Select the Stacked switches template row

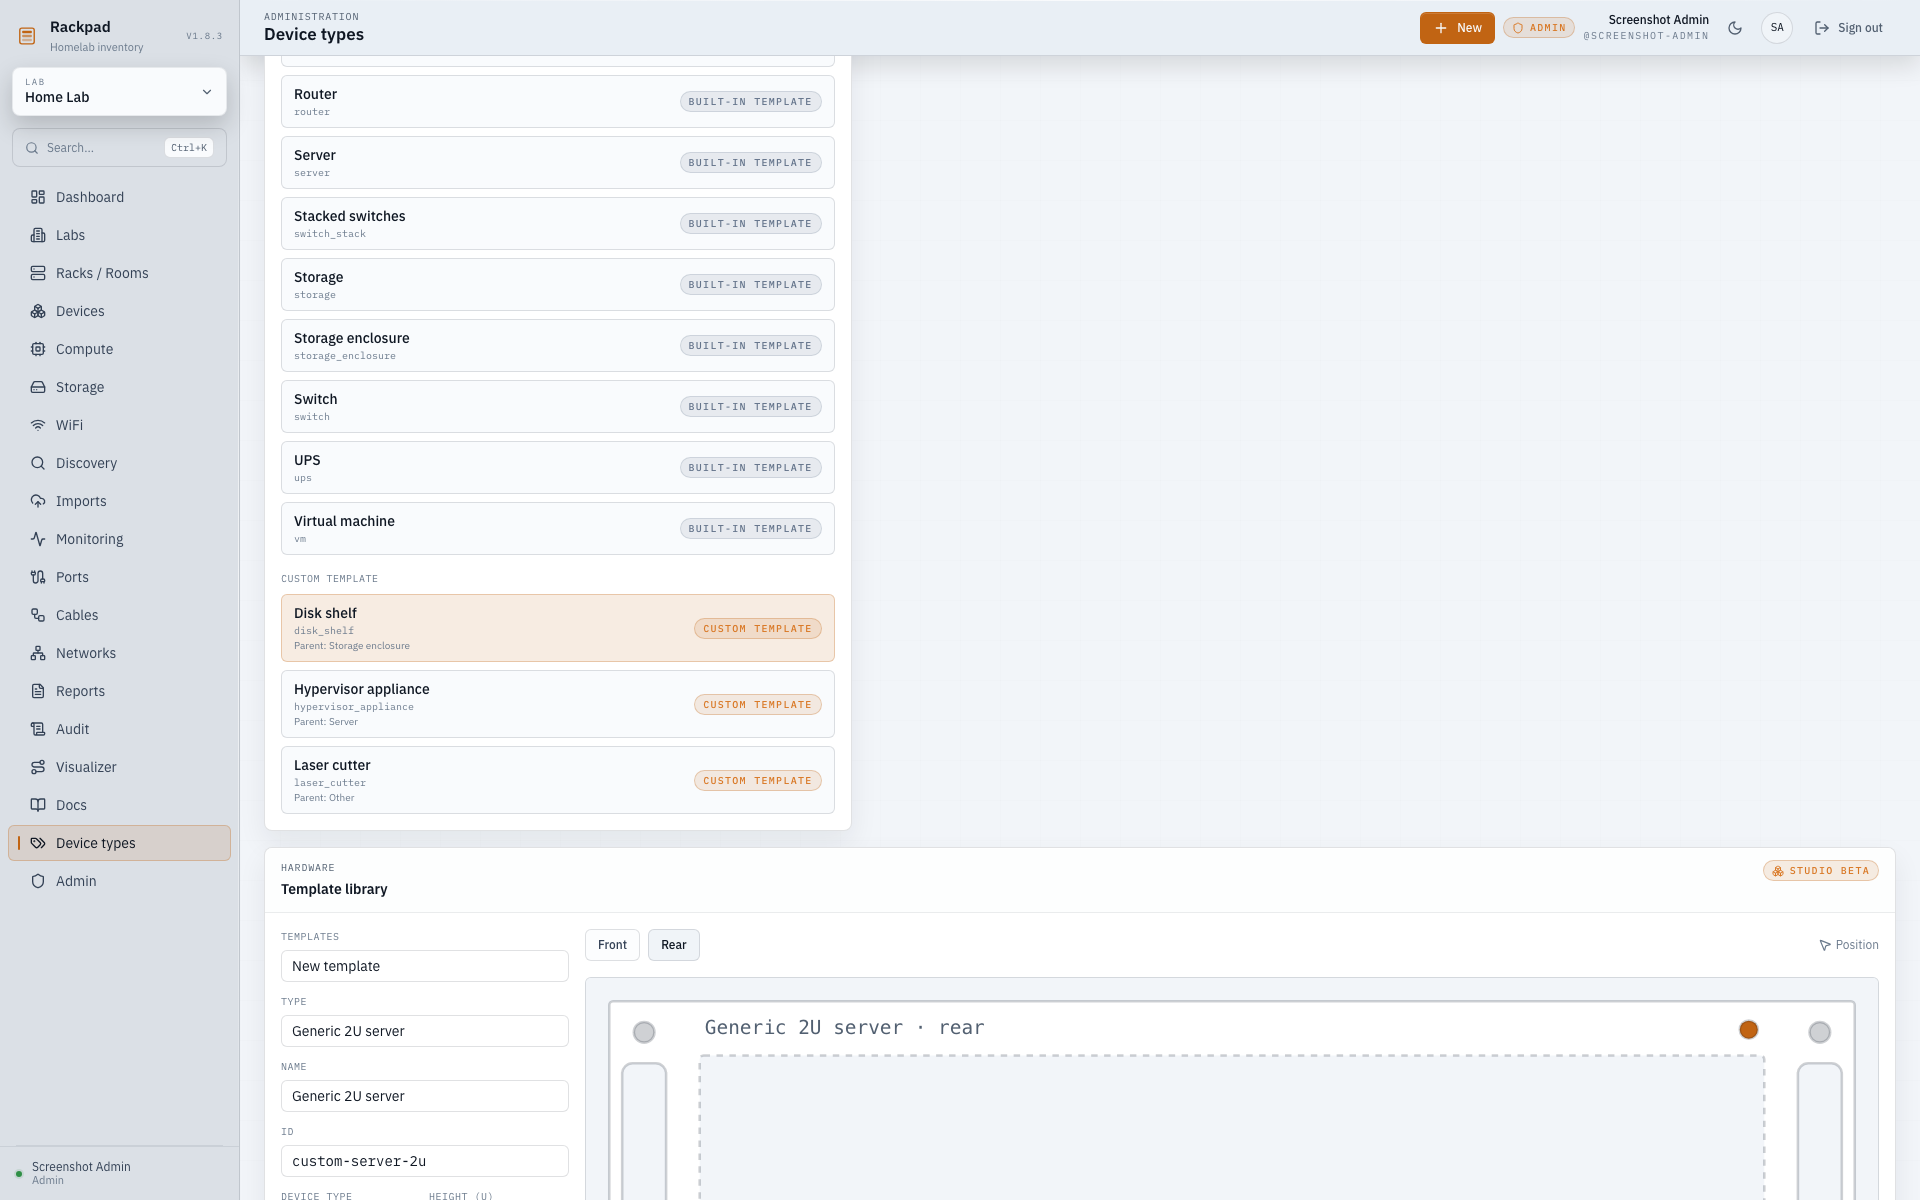tap(558, 223)
